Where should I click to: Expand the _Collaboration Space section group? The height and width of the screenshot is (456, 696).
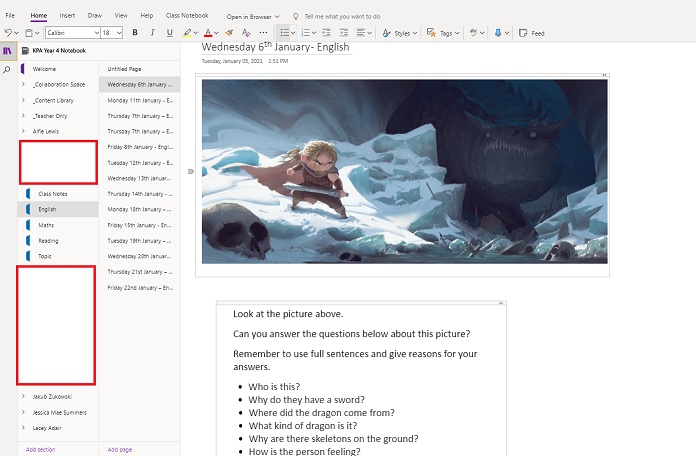click(x=23, y=84)
